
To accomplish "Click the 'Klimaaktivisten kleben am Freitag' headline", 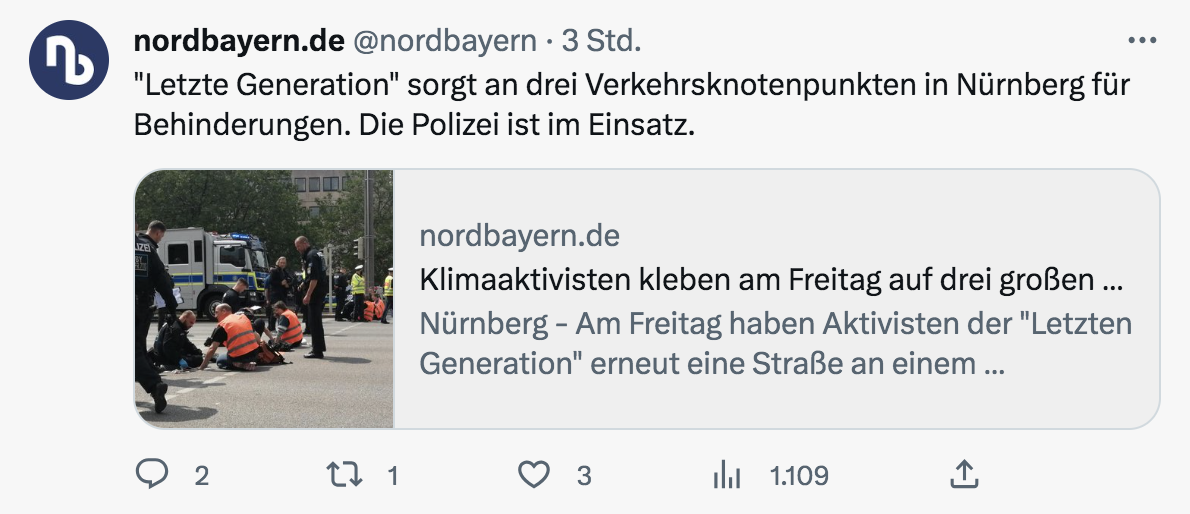I will [x=770, y=281].
